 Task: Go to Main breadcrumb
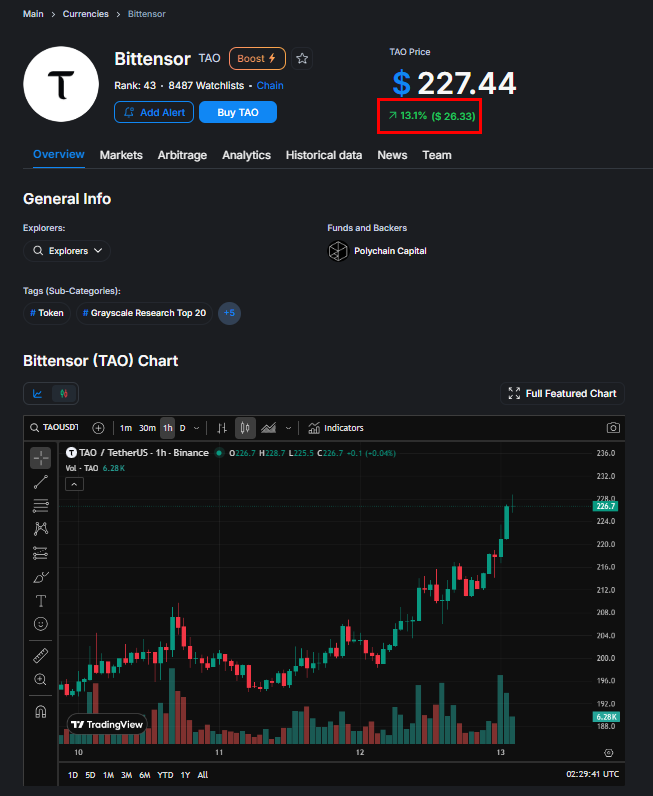point(33,14)
